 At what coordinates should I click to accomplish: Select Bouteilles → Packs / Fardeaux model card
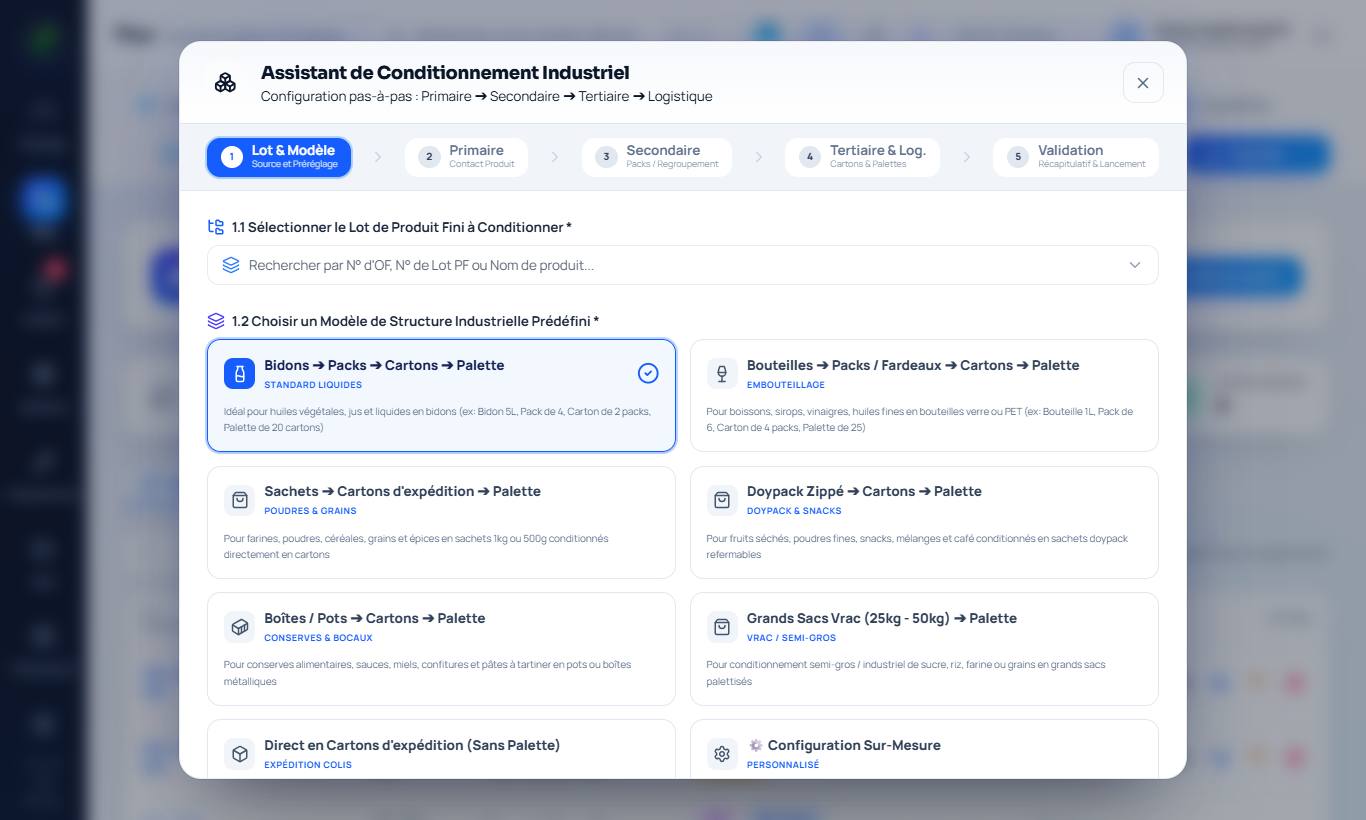924,395
